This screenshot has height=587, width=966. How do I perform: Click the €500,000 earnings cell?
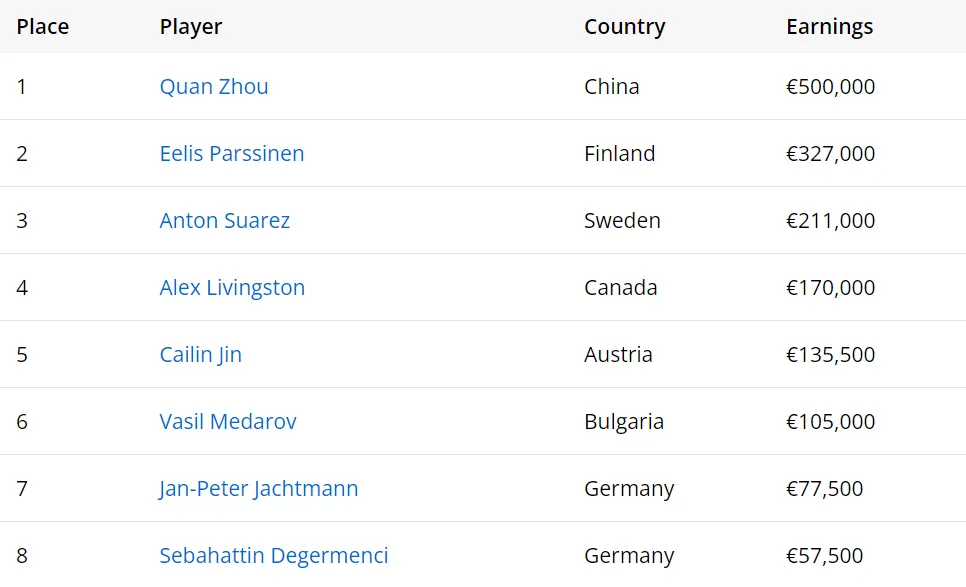[831, 87]
